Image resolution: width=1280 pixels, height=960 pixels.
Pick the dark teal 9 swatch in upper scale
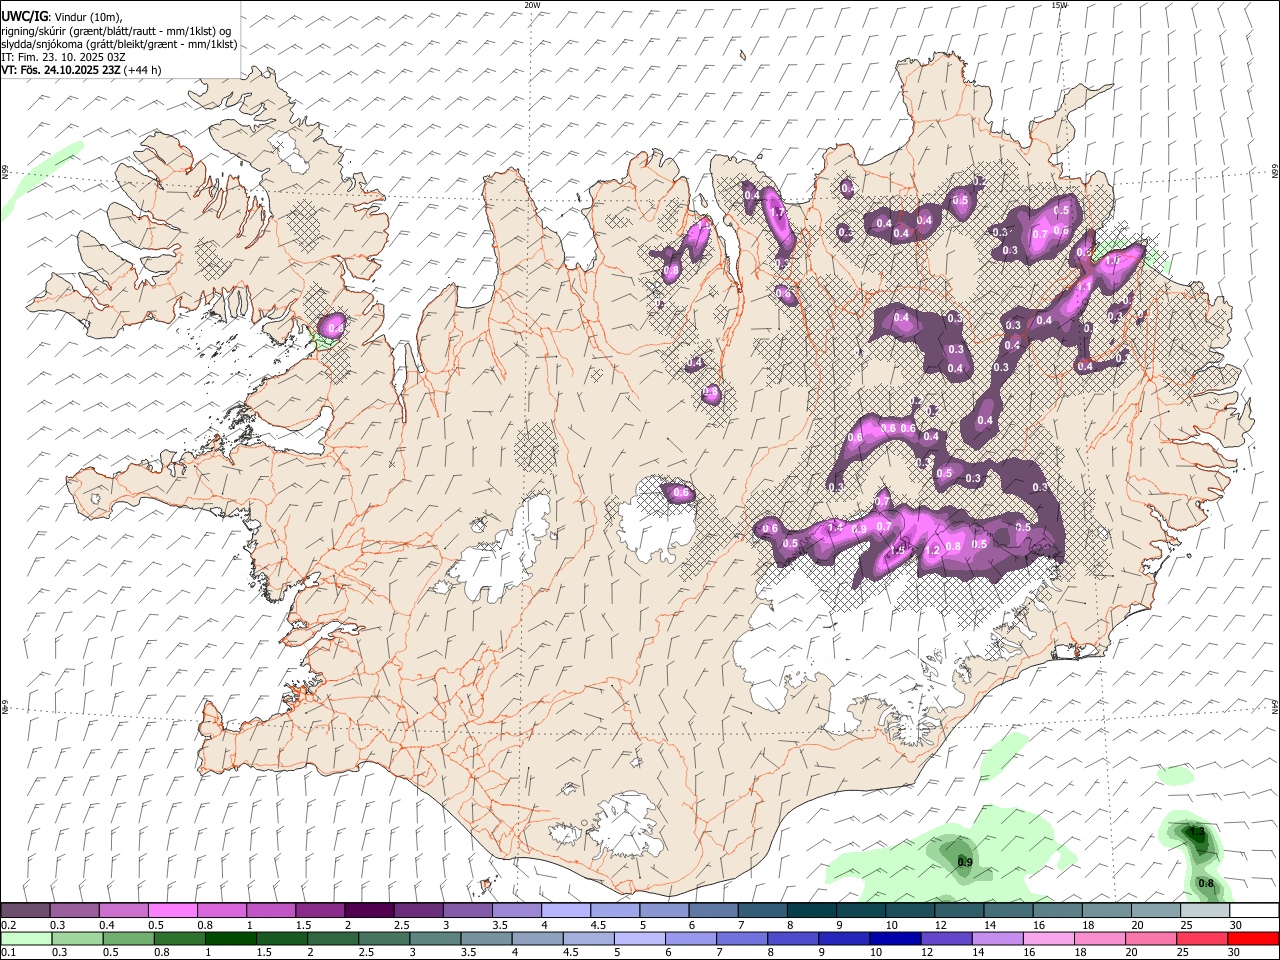[x=861, y=910]
